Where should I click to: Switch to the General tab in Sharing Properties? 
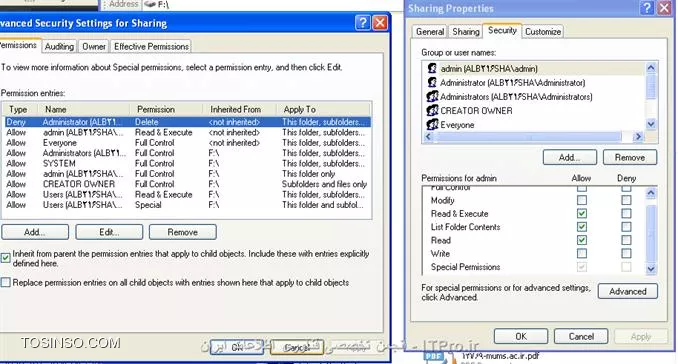click(430, 32)
